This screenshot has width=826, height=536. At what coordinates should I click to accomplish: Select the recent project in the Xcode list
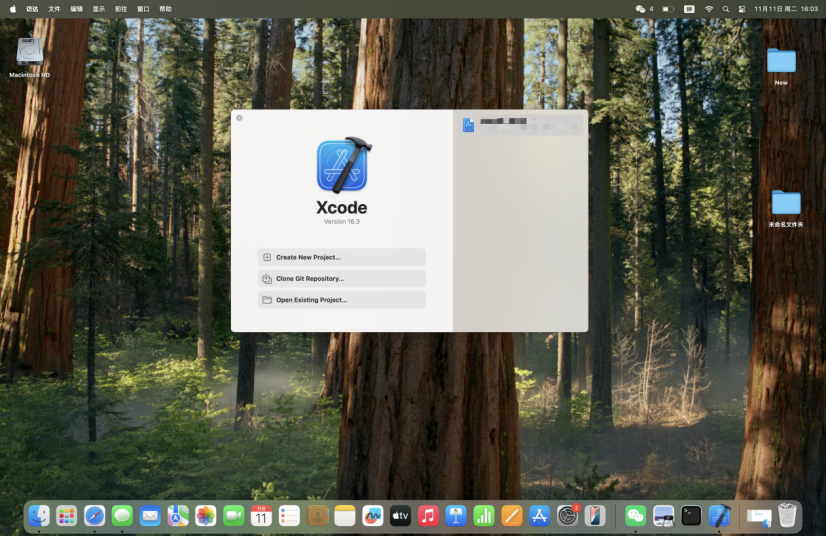click(x=520, y=124)
